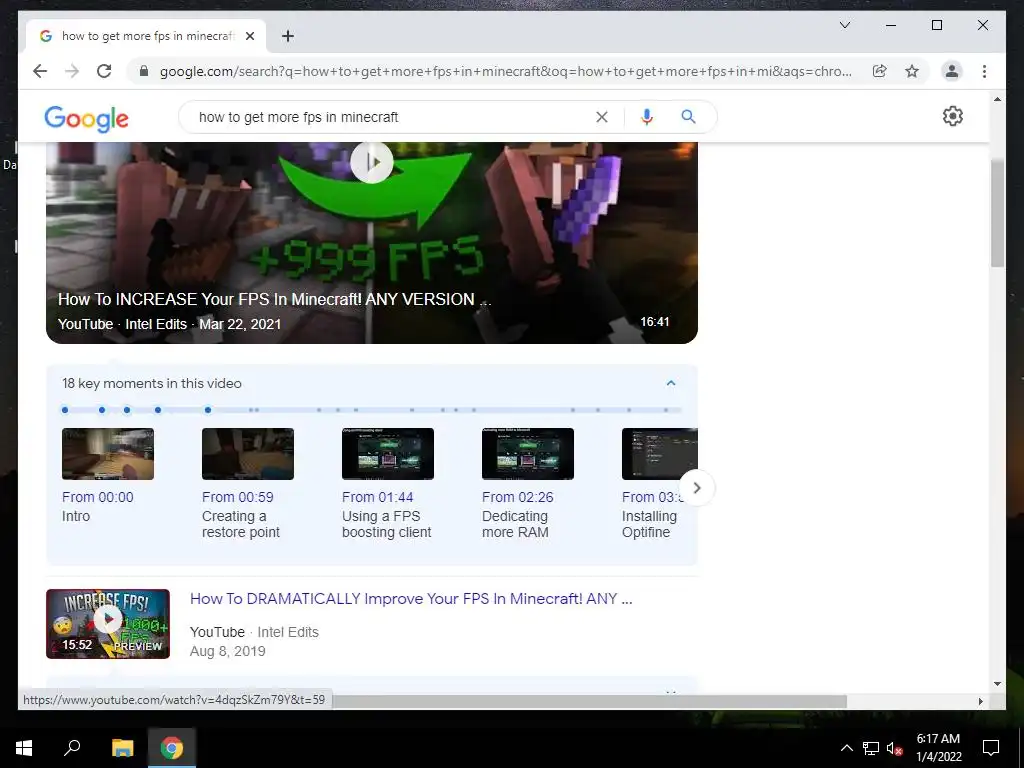1024x768 pixels.
Task: Click the address bar URL
Action: pyautogui.click(x=506, y=71)
